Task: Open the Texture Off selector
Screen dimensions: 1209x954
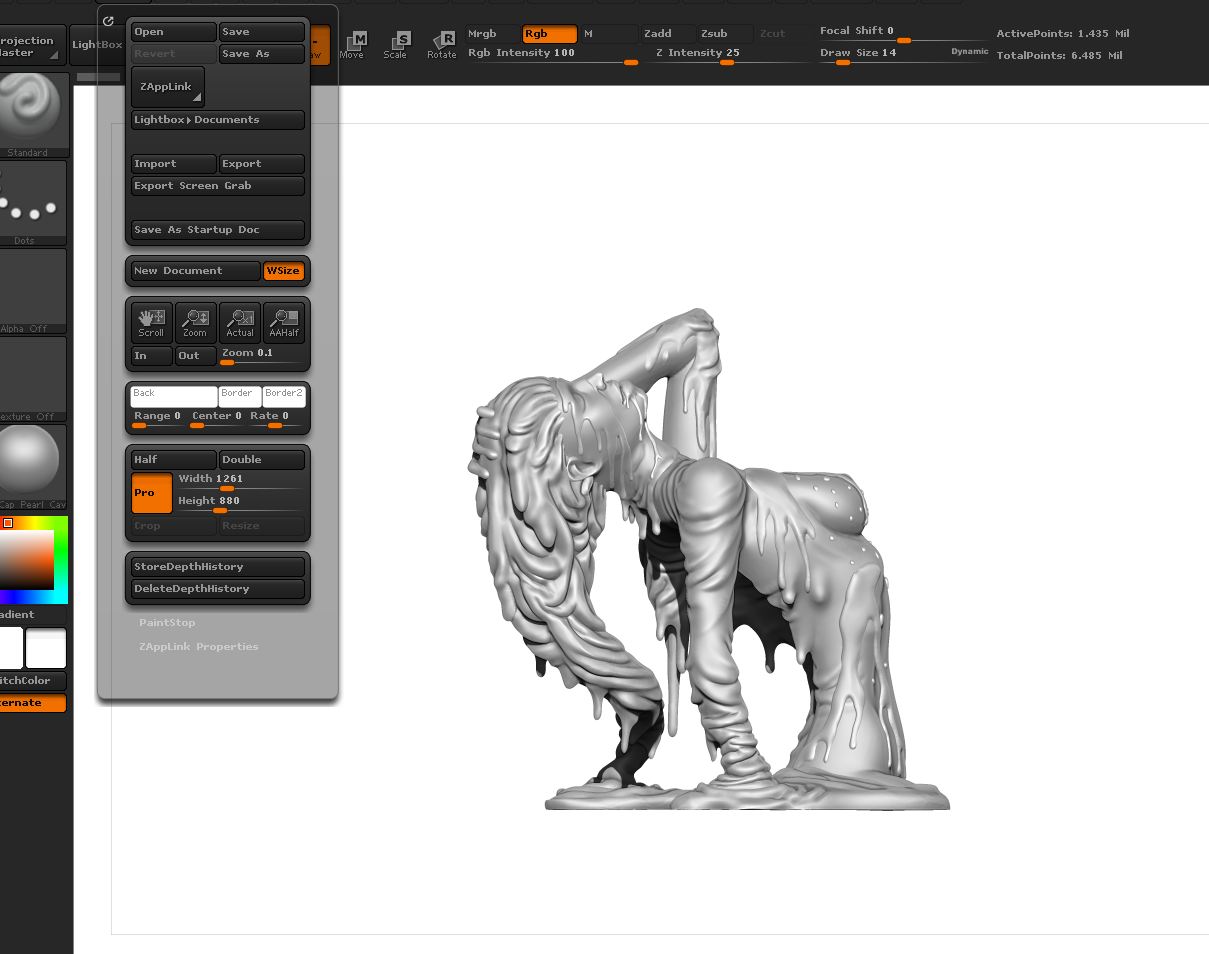Action: click(x=32, y=379)
